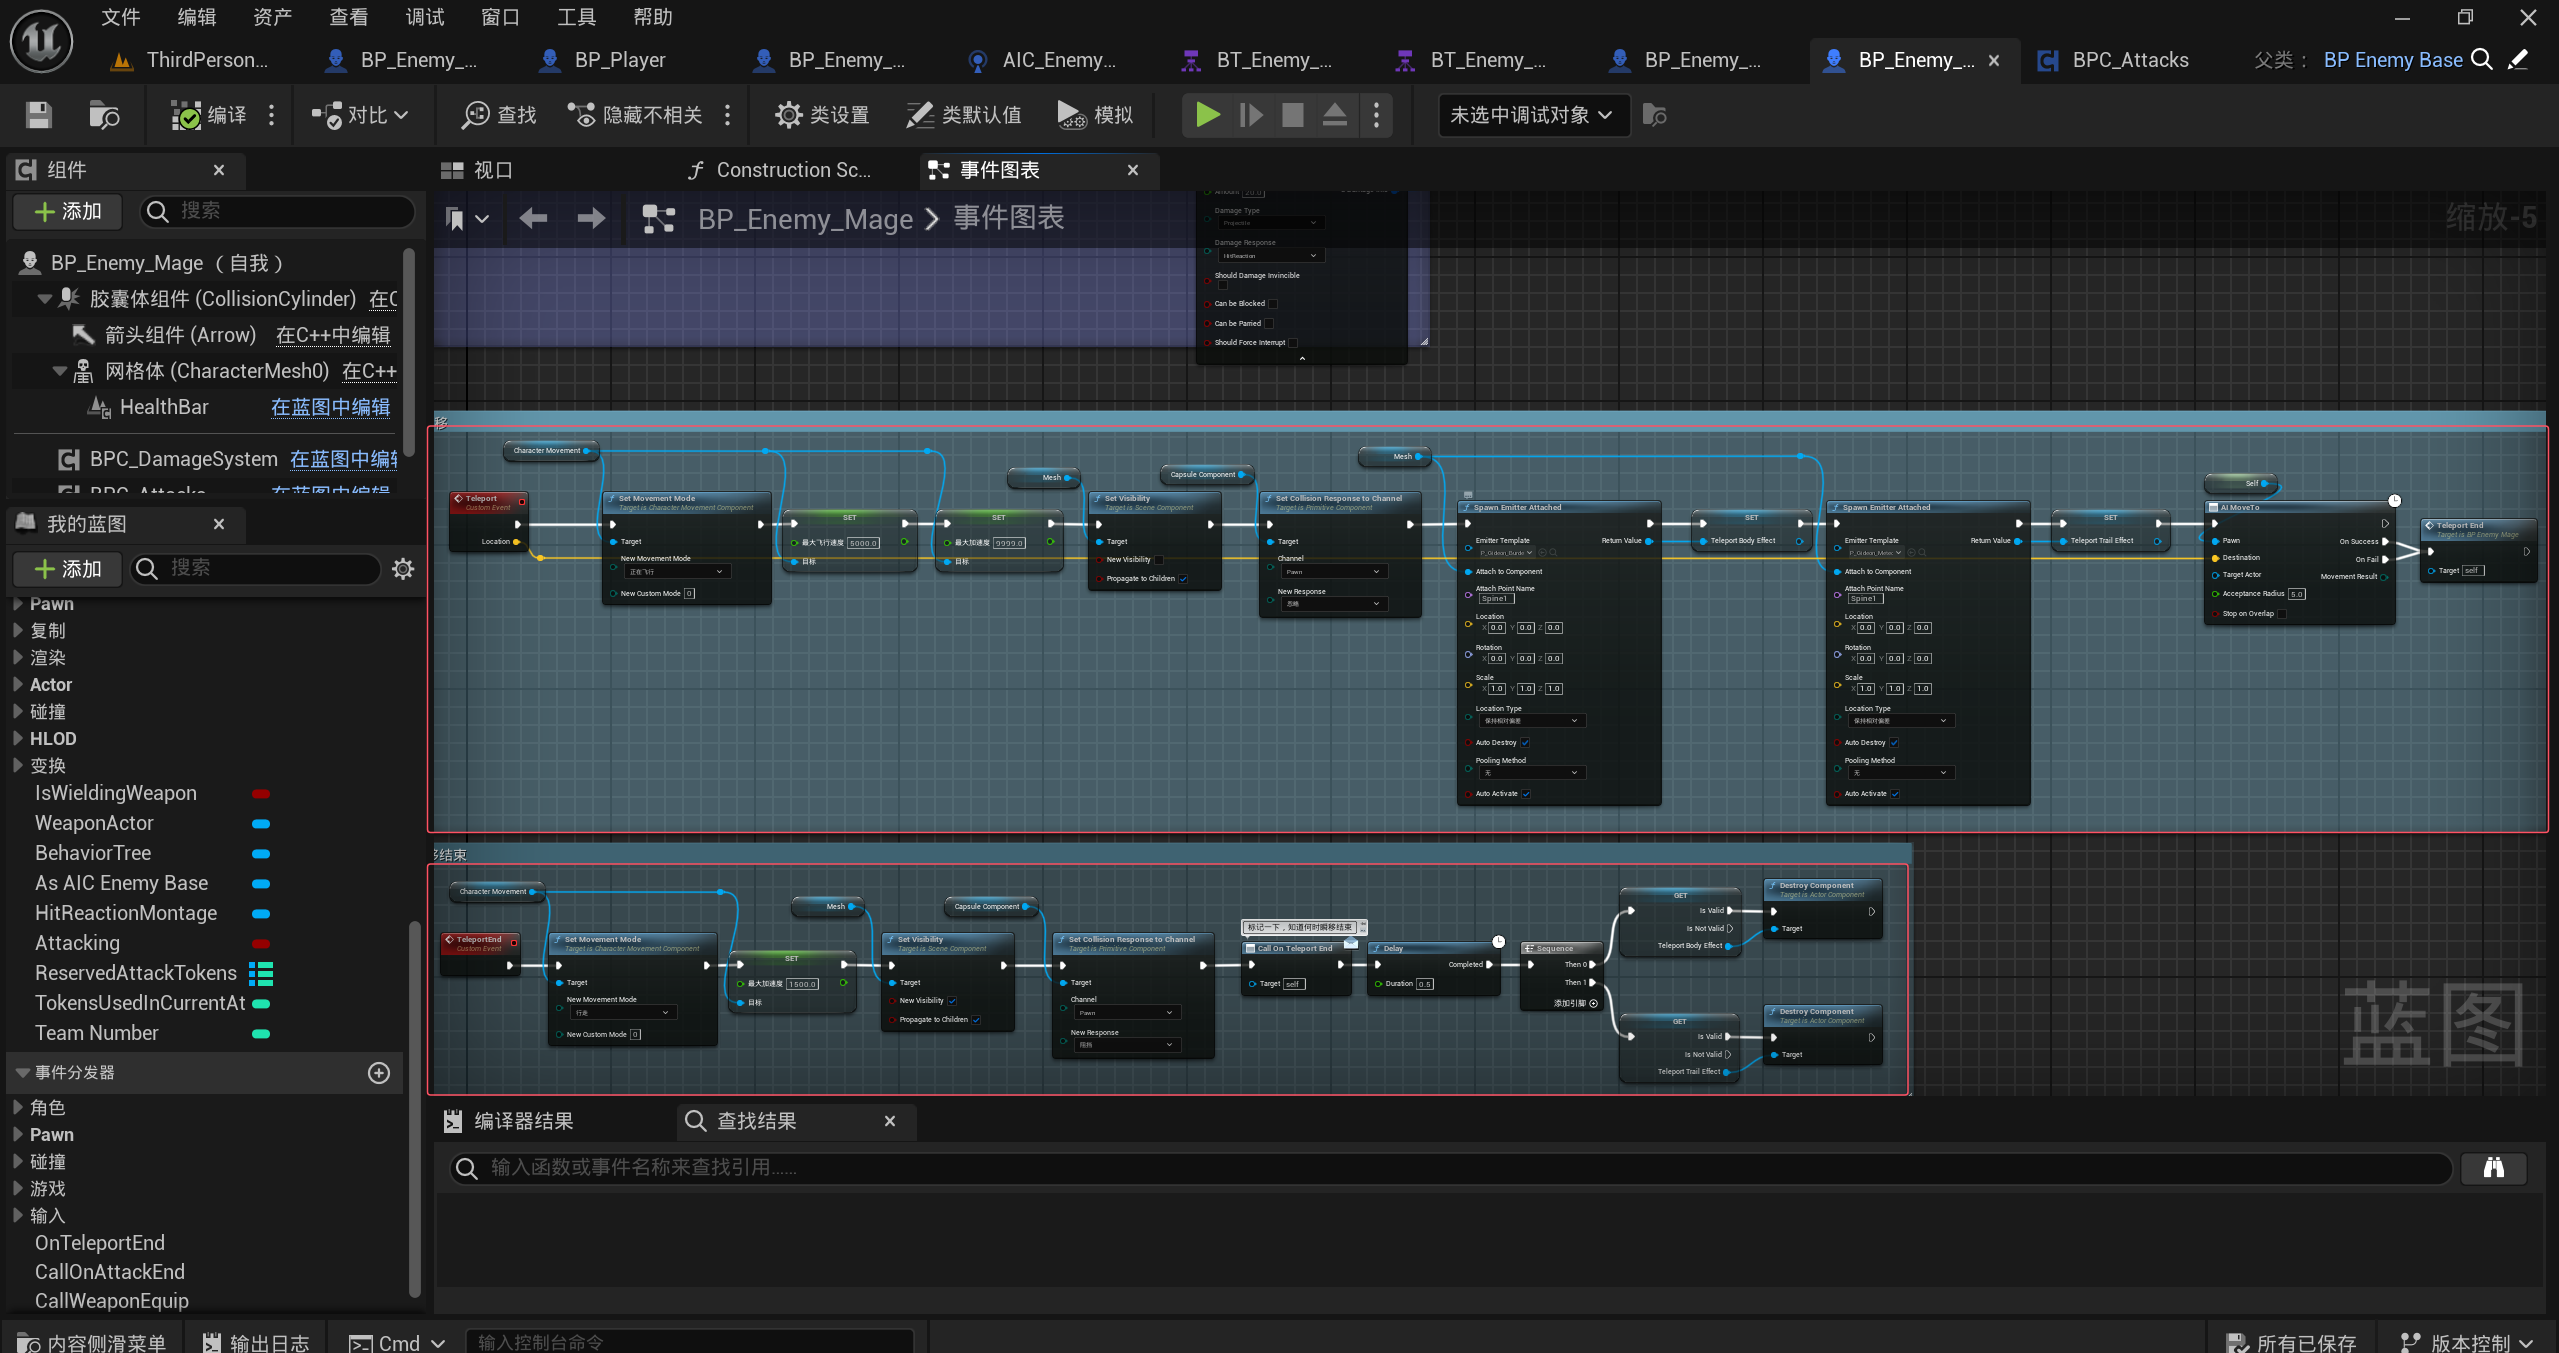2559x1353 pixels.
Task: Collapse the CollisionCylinder component tree
Action: point(44,299)
